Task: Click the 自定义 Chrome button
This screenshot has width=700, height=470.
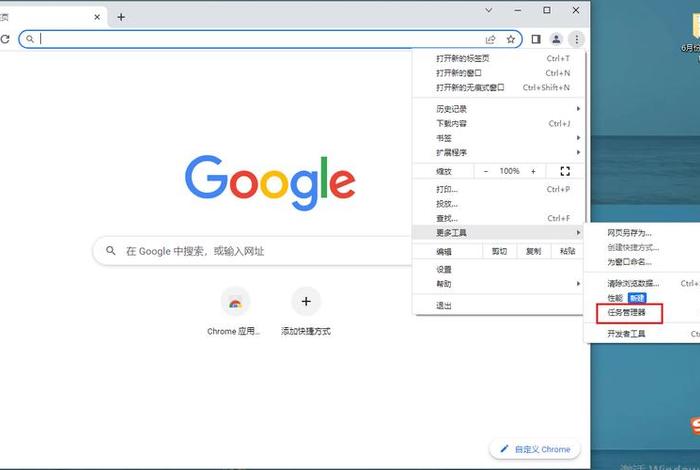Action: 535,449
